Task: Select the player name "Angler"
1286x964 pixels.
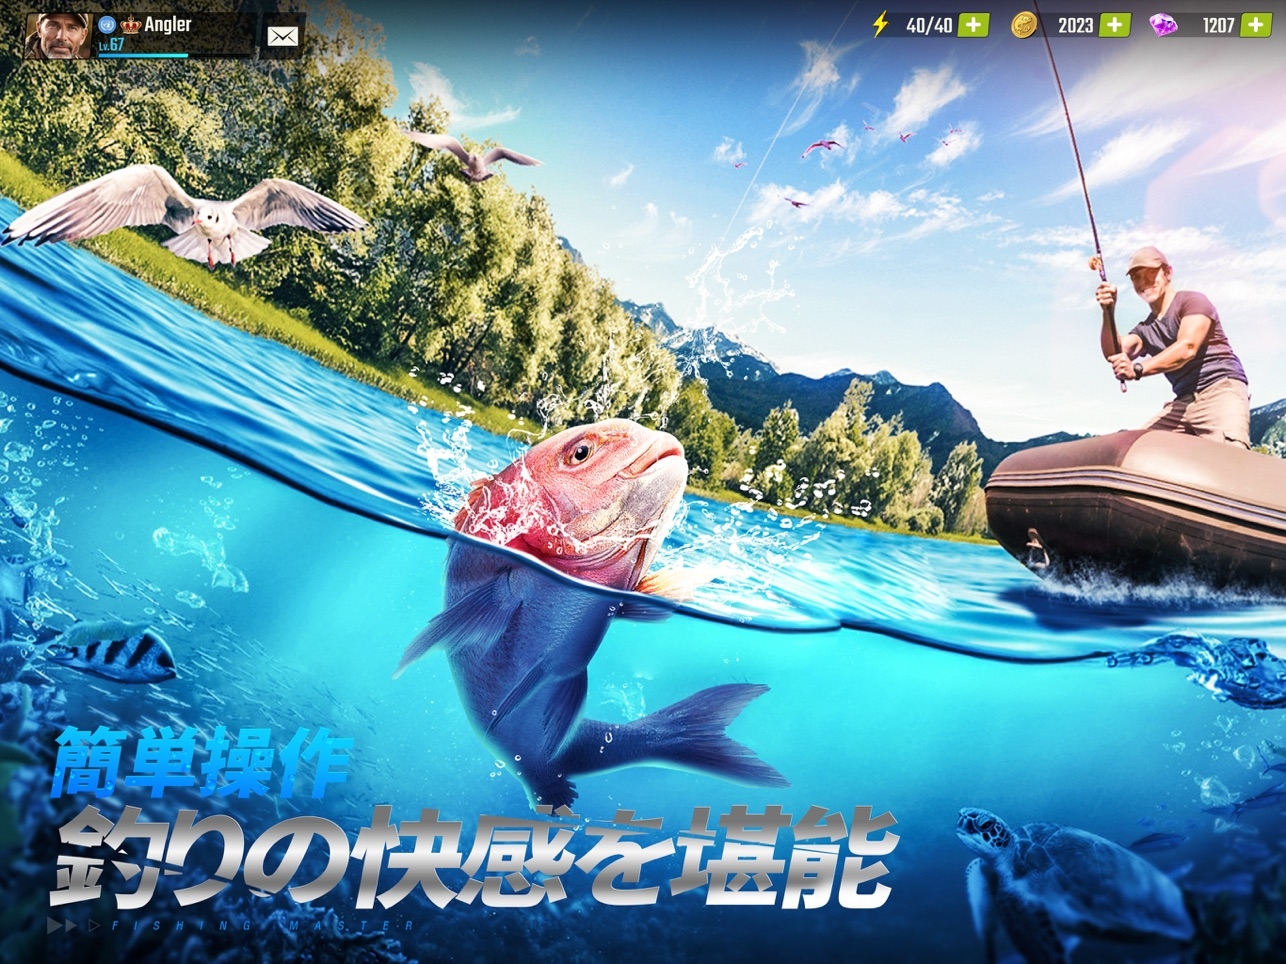Action: point(168,24)
